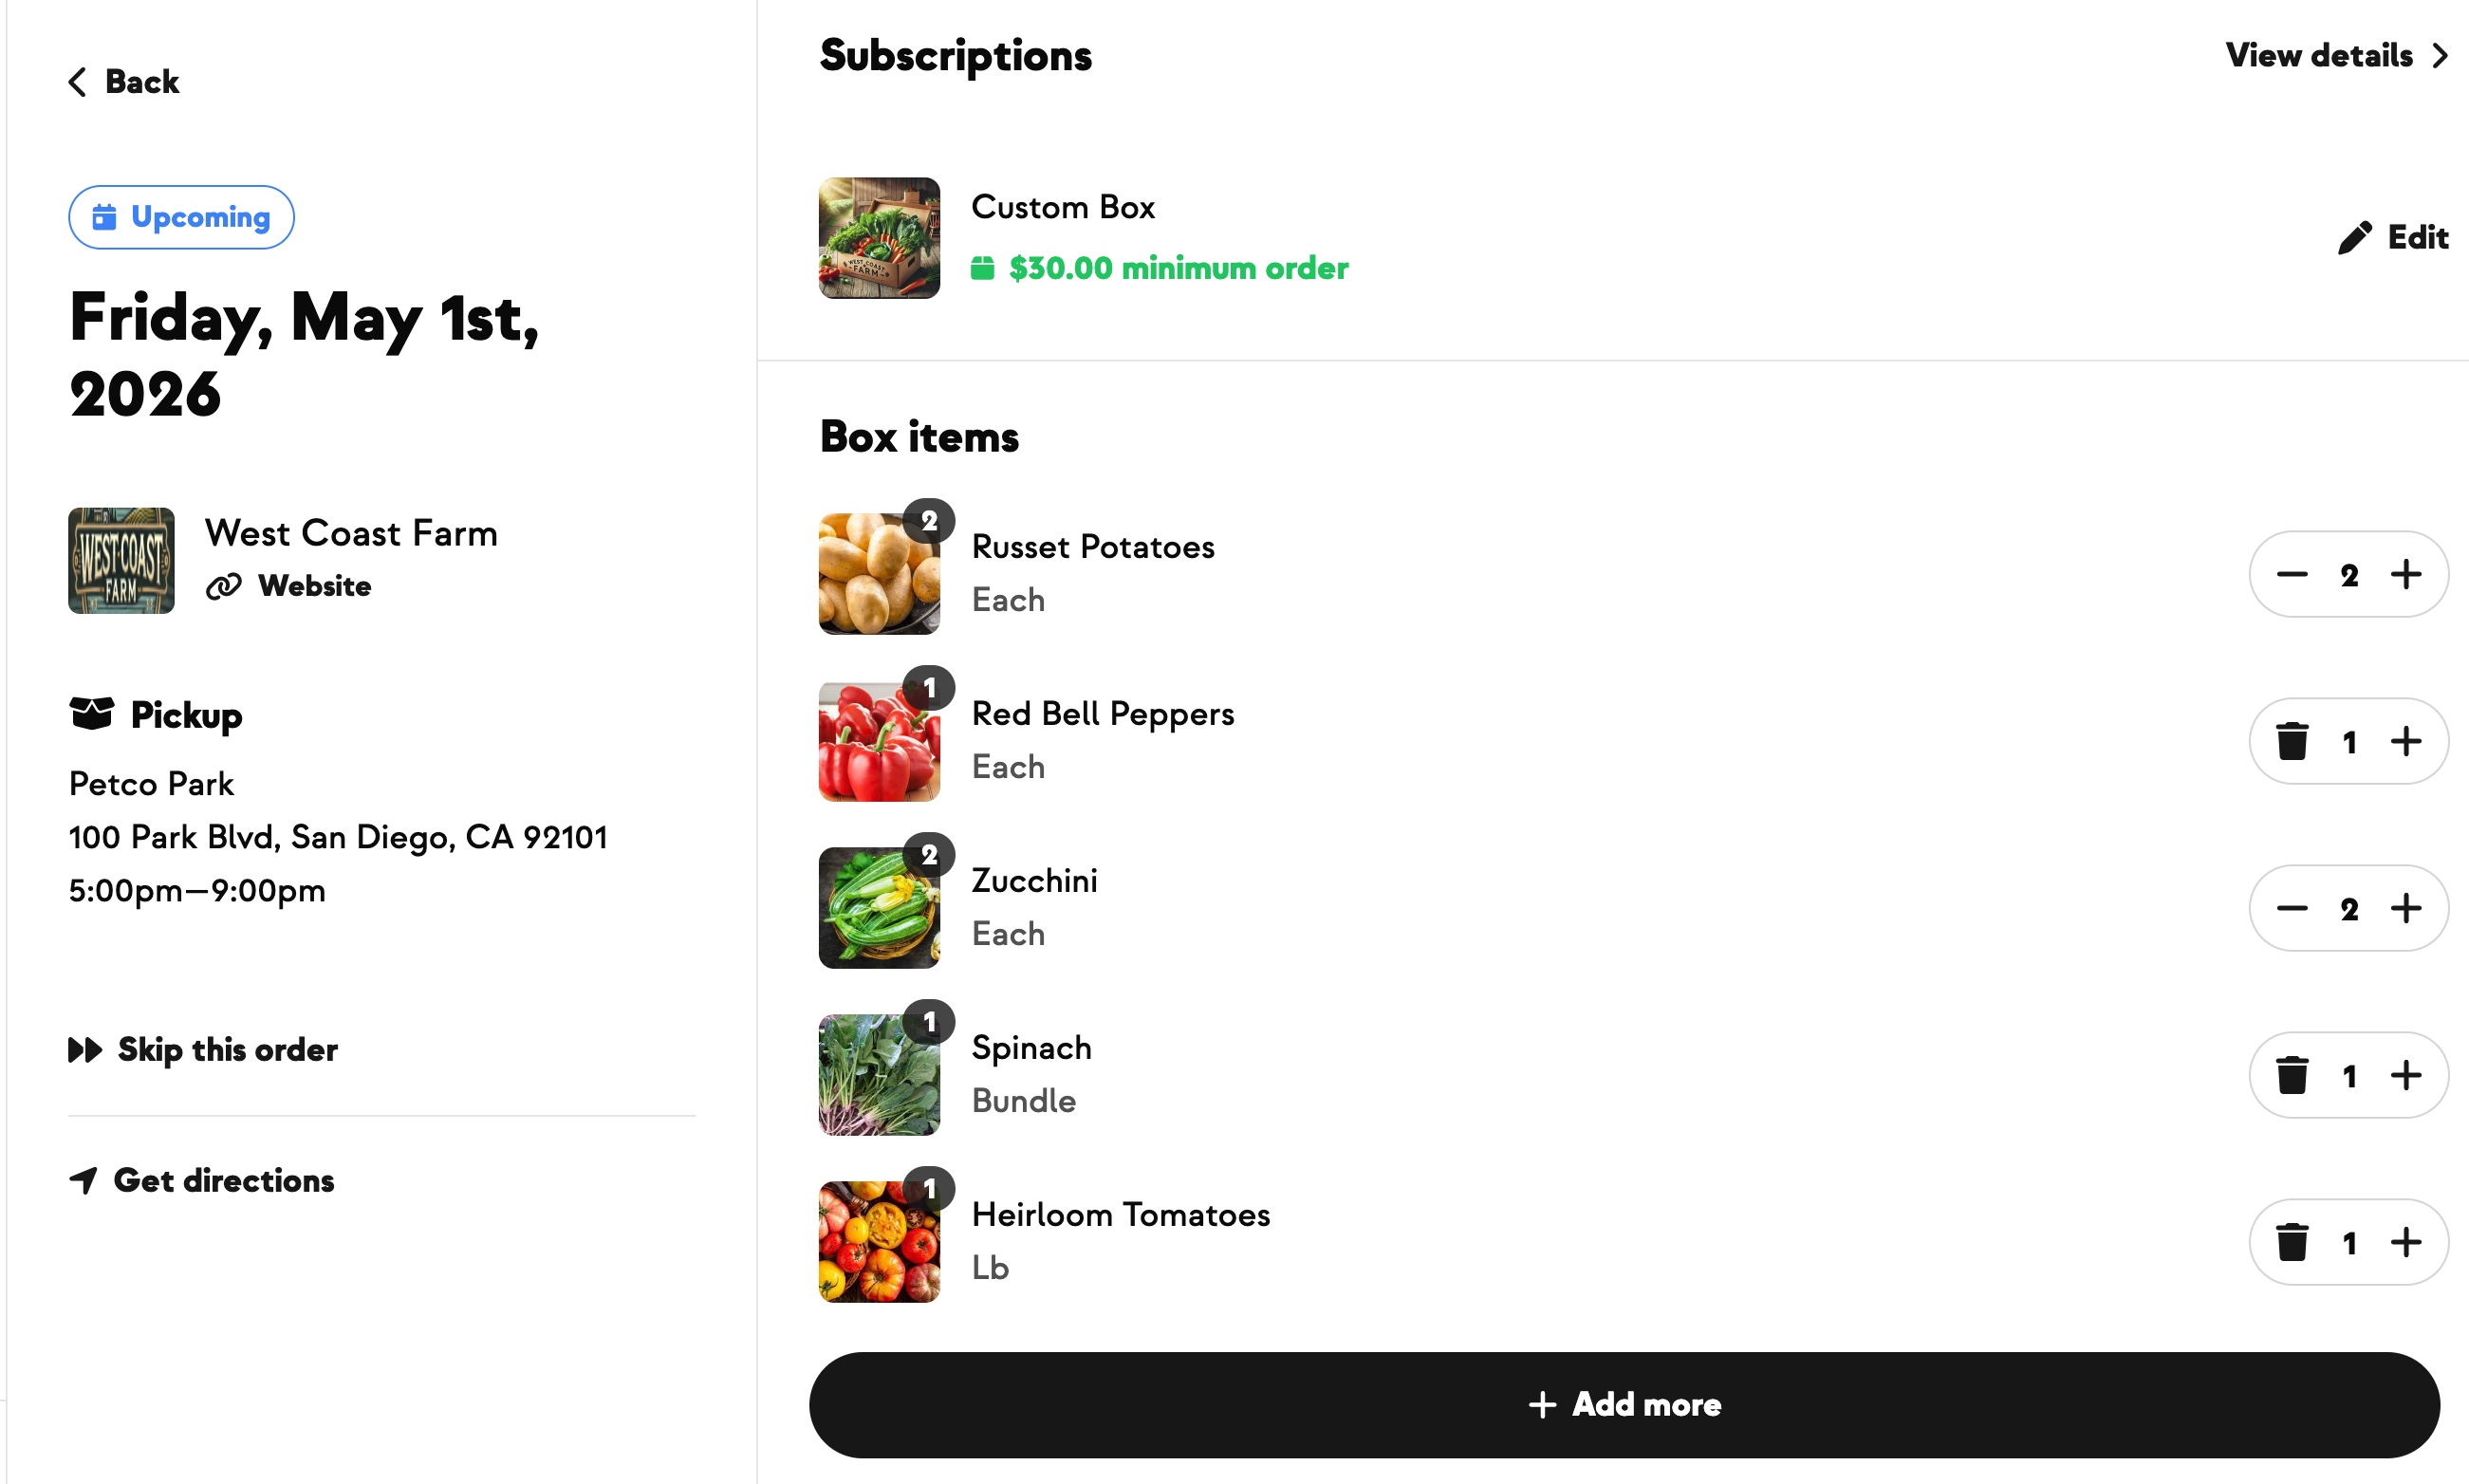Trash the Heirloom Tomatoes item
The image size is (2469, 1484).
pyautogui.click(x=2291, y=1243)
